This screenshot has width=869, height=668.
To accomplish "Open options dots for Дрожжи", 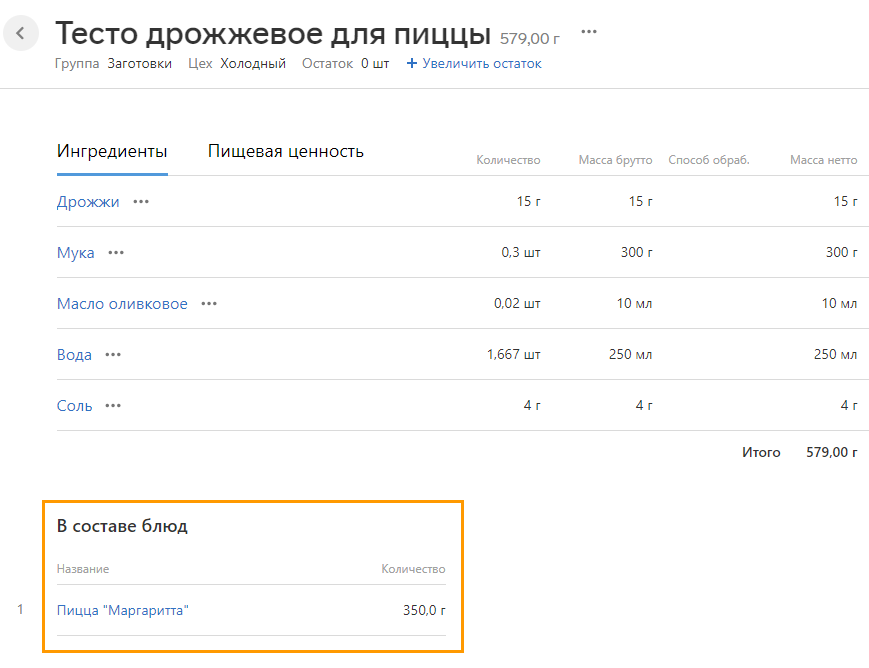I will tap(141, 202).
